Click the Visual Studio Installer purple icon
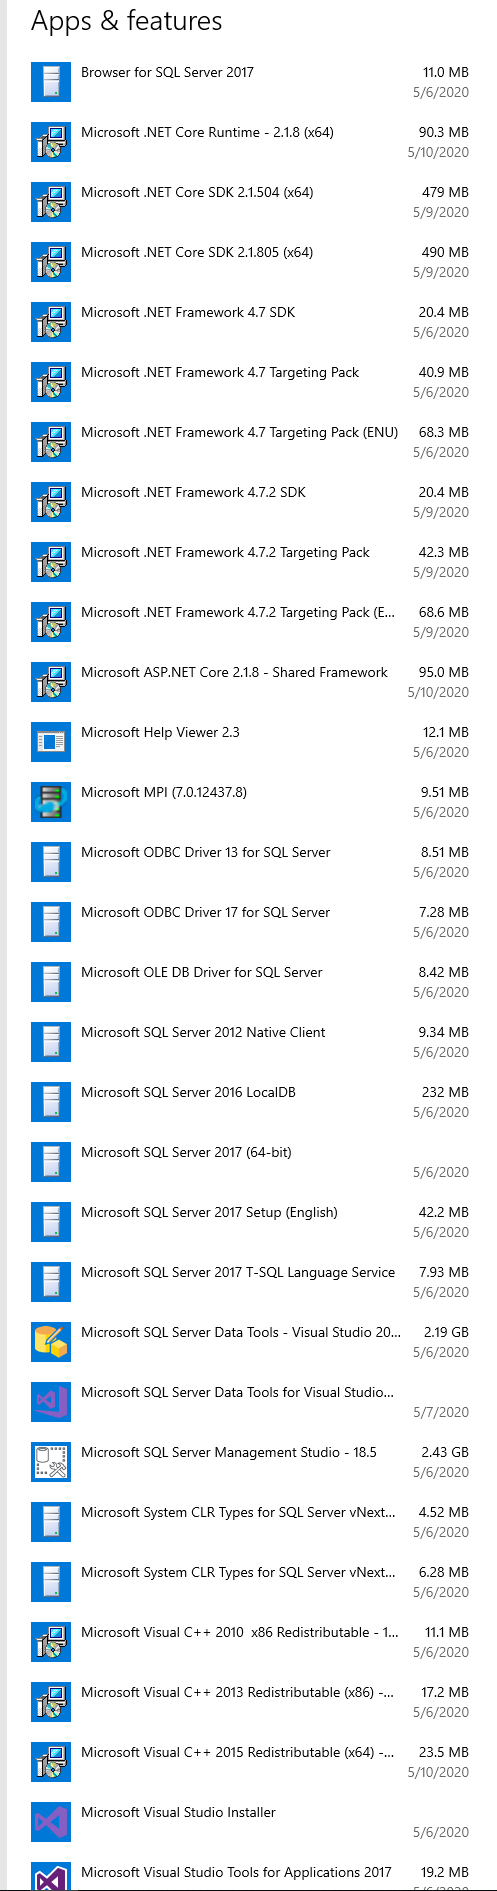 coord(51,1822)
